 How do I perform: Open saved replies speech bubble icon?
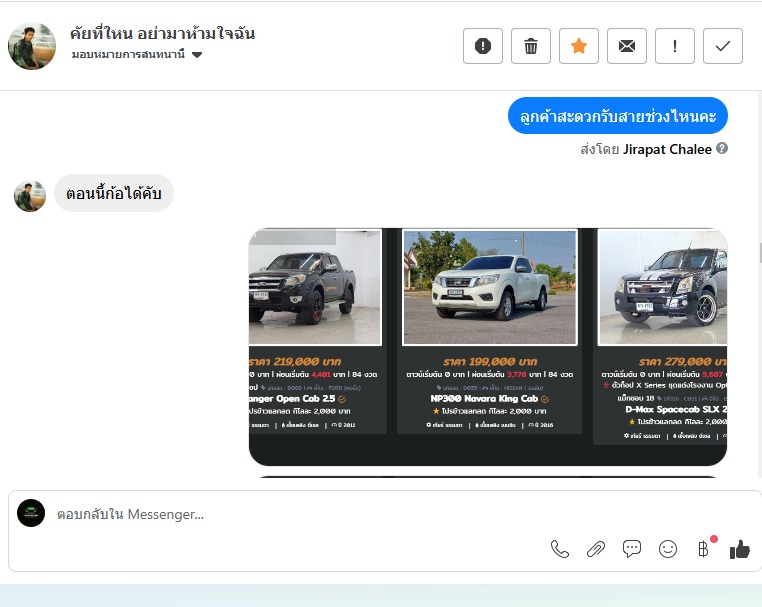632,549
